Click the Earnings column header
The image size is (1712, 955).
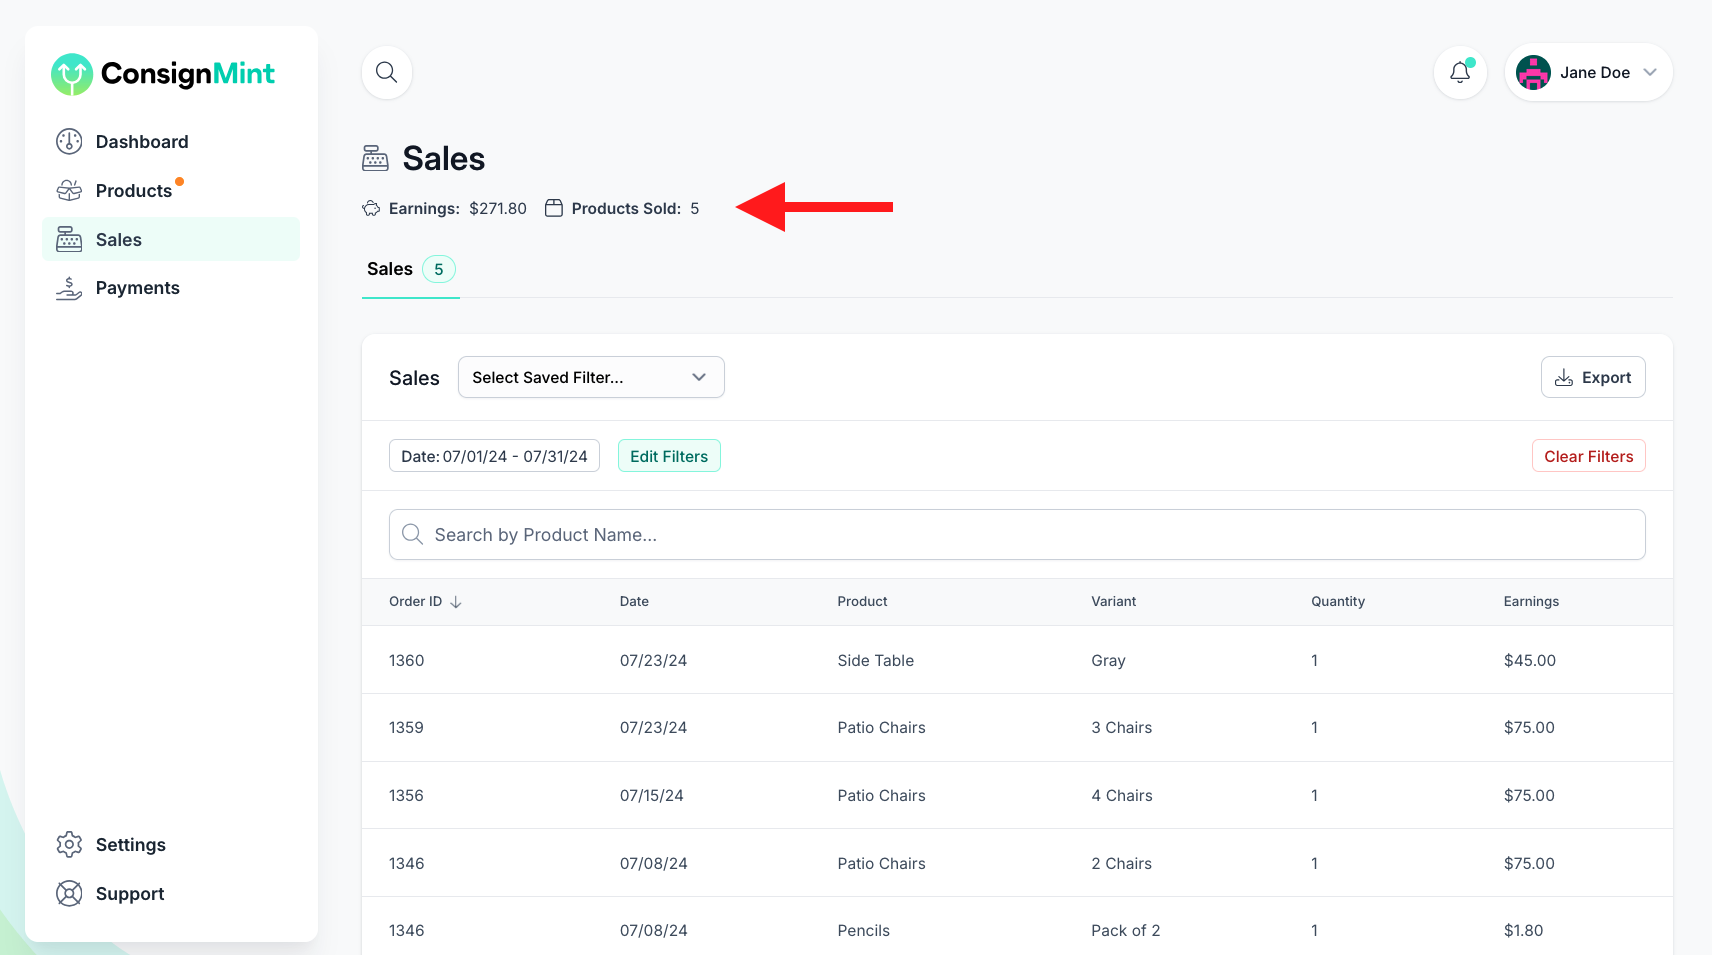pyautogui.click(x=1531, y=601)
